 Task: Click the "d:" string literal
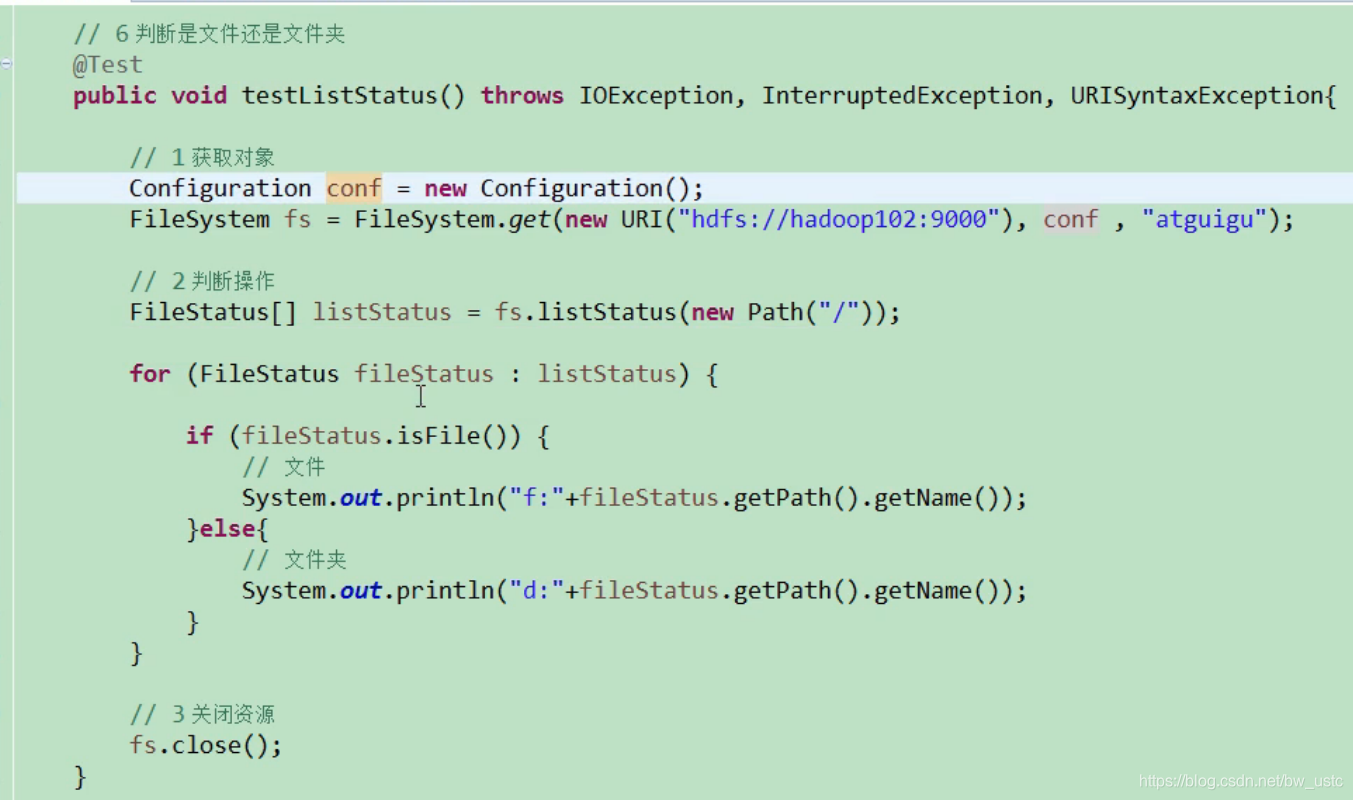tap(537, 591)
